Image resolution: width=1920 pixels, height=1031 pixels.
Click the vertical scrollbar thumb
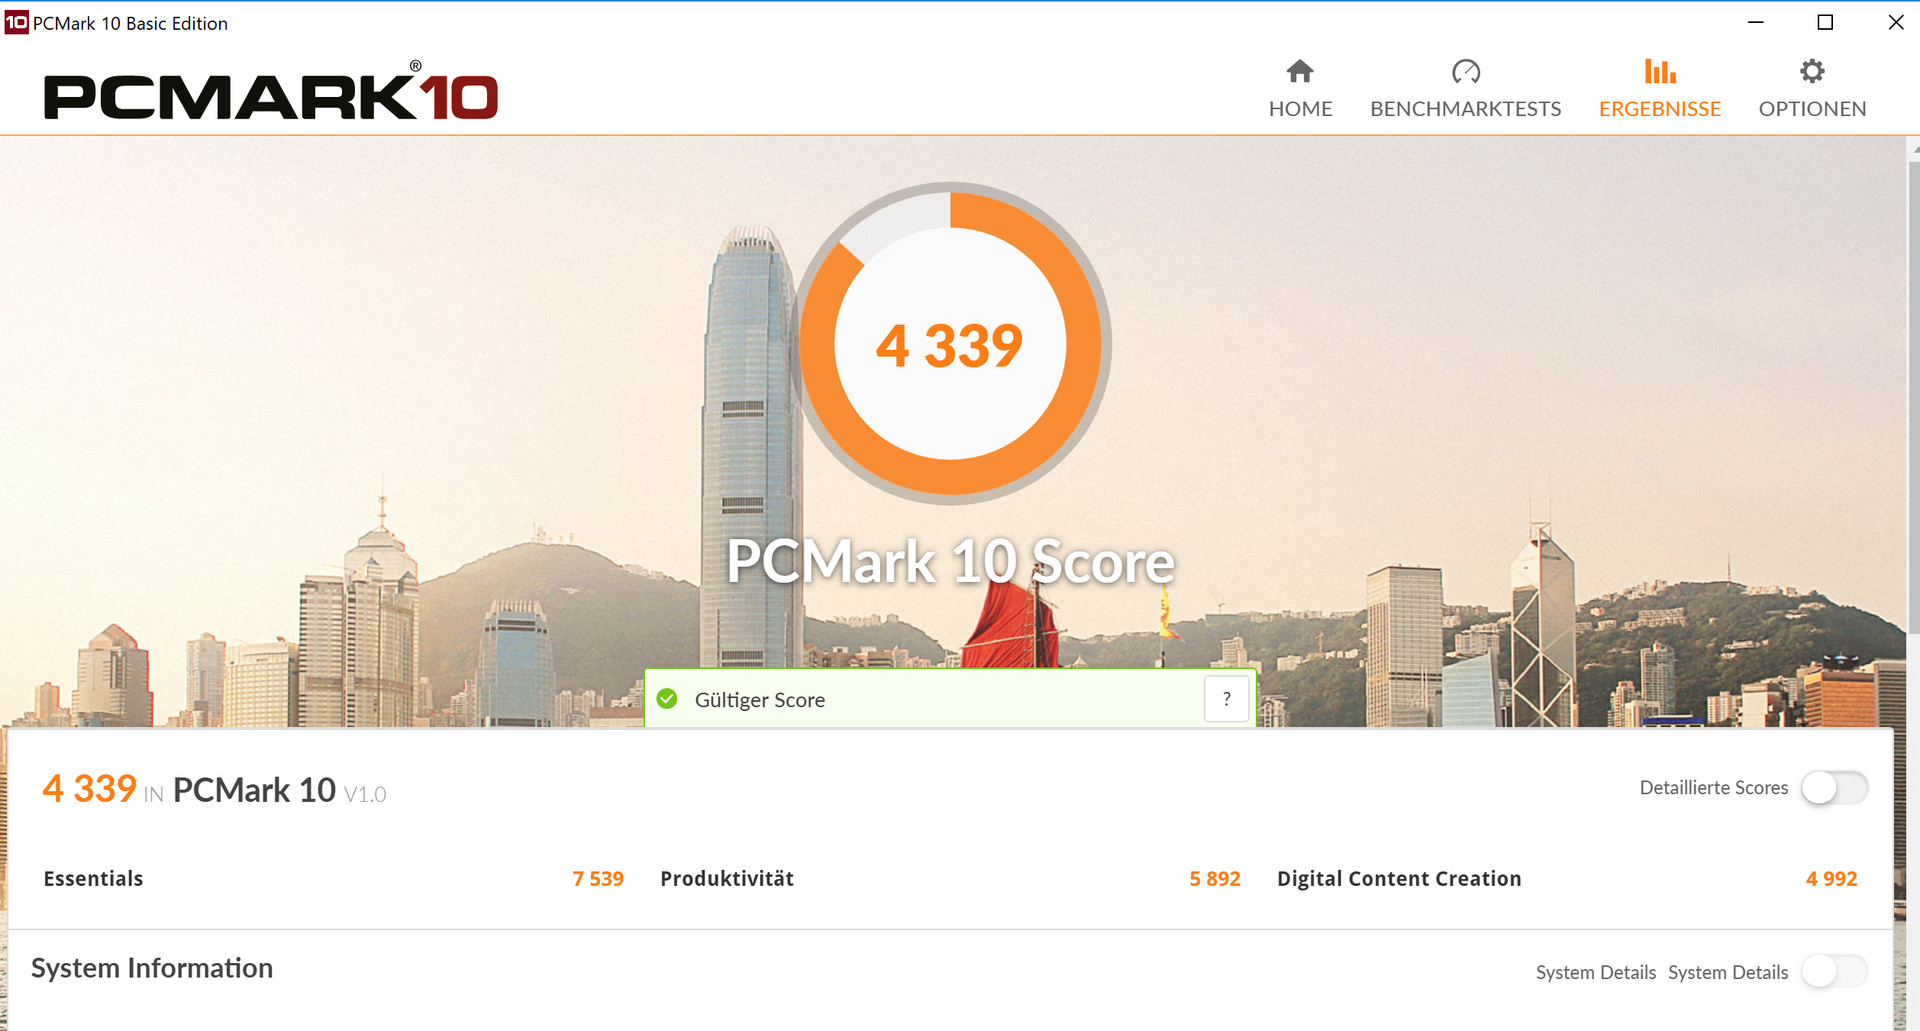click(1914, 396)
